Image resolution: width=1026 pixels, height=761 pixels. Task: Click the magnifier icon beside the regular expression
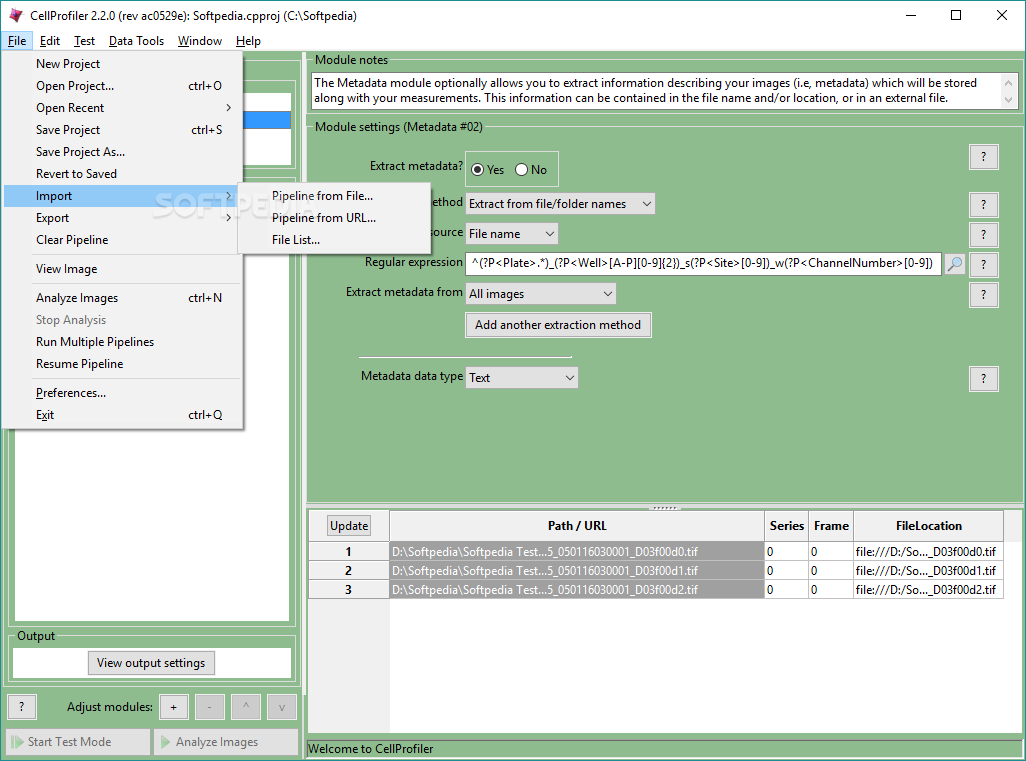[955, 264]
